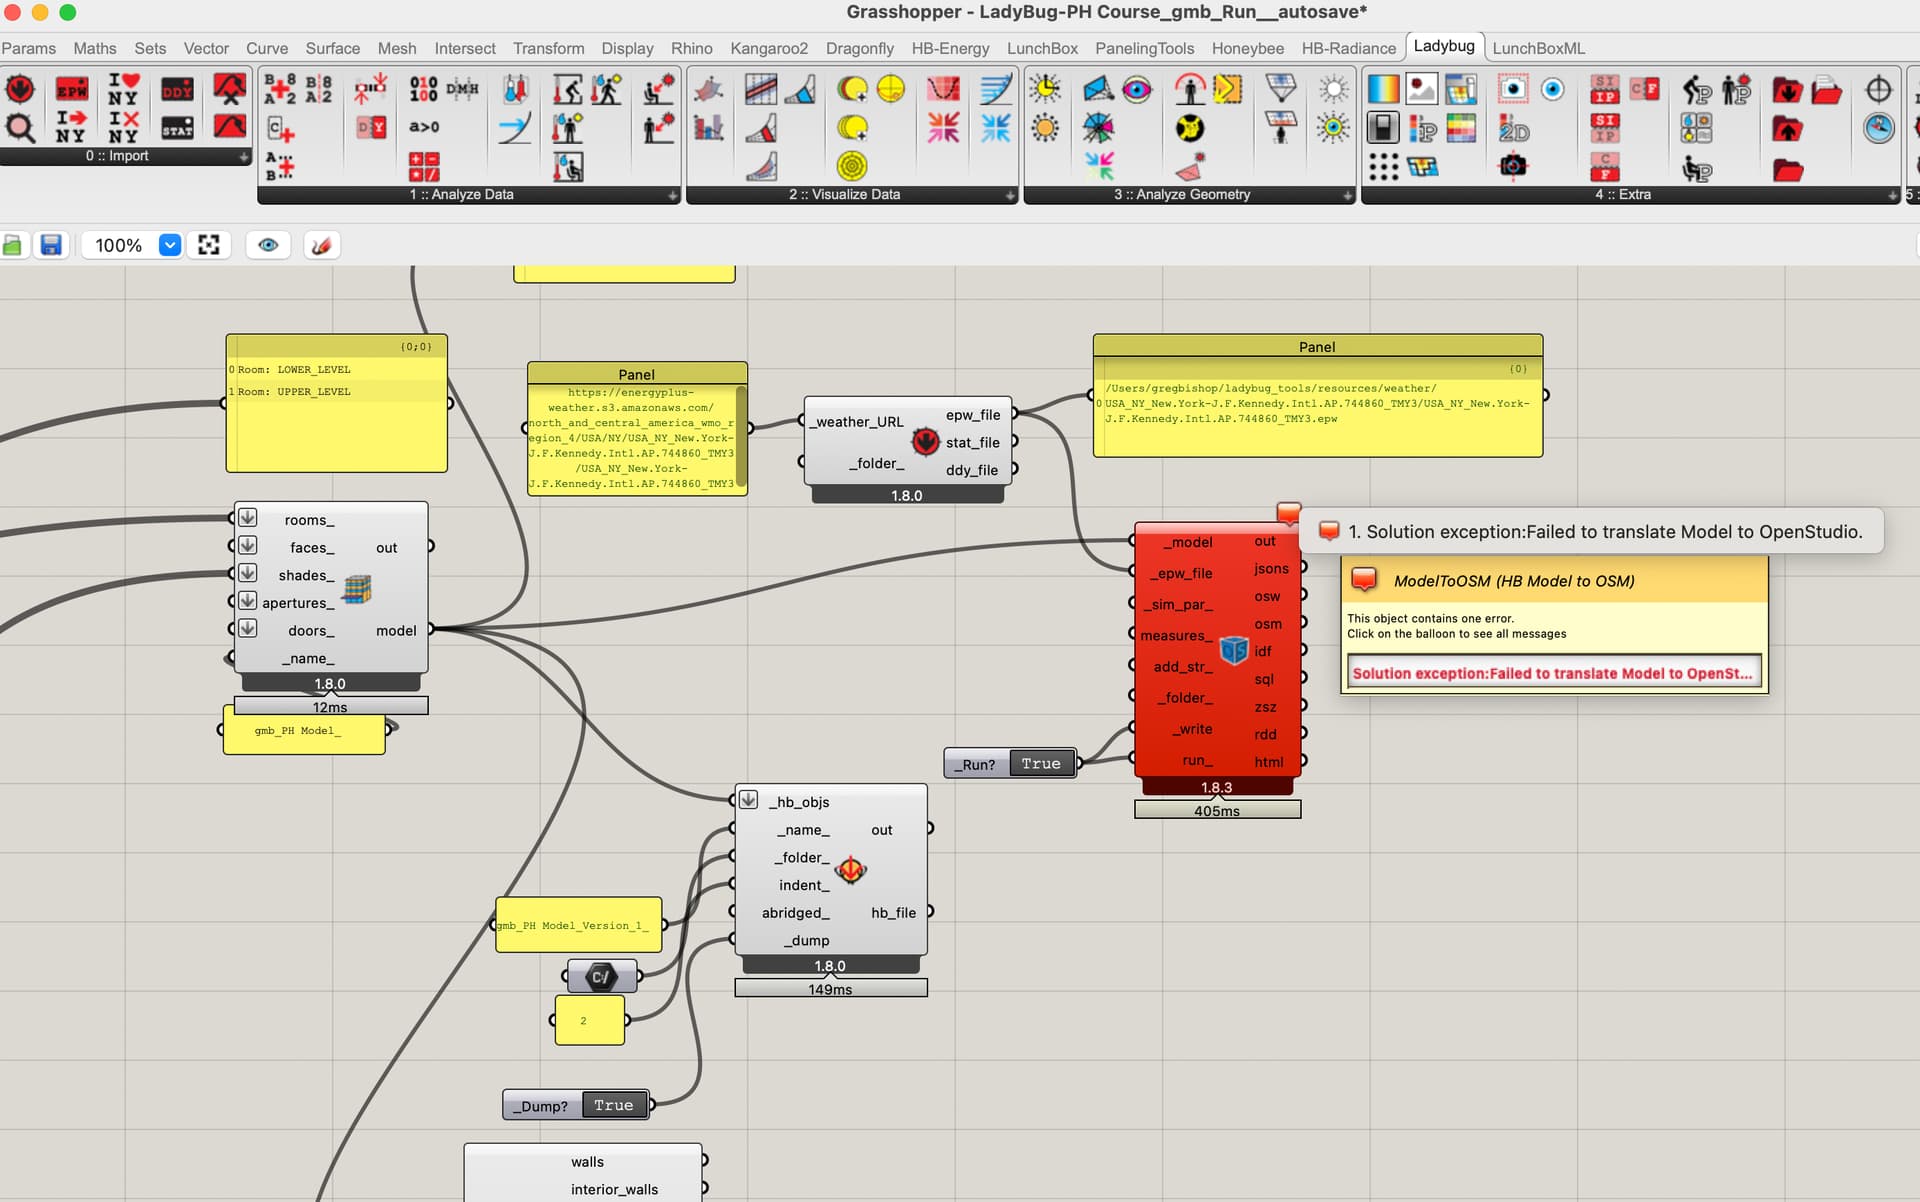Select the HB-Radiance tab
1920x1202 pixels.
tap(1348, 48)
